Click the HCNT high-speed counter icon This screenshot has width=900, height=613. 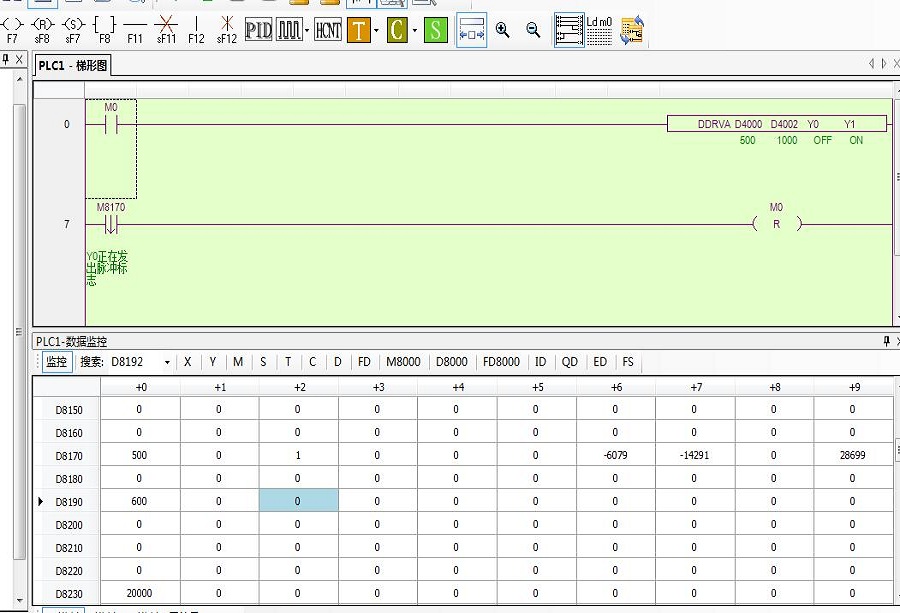pyautogui.click(x=327, y=30)
